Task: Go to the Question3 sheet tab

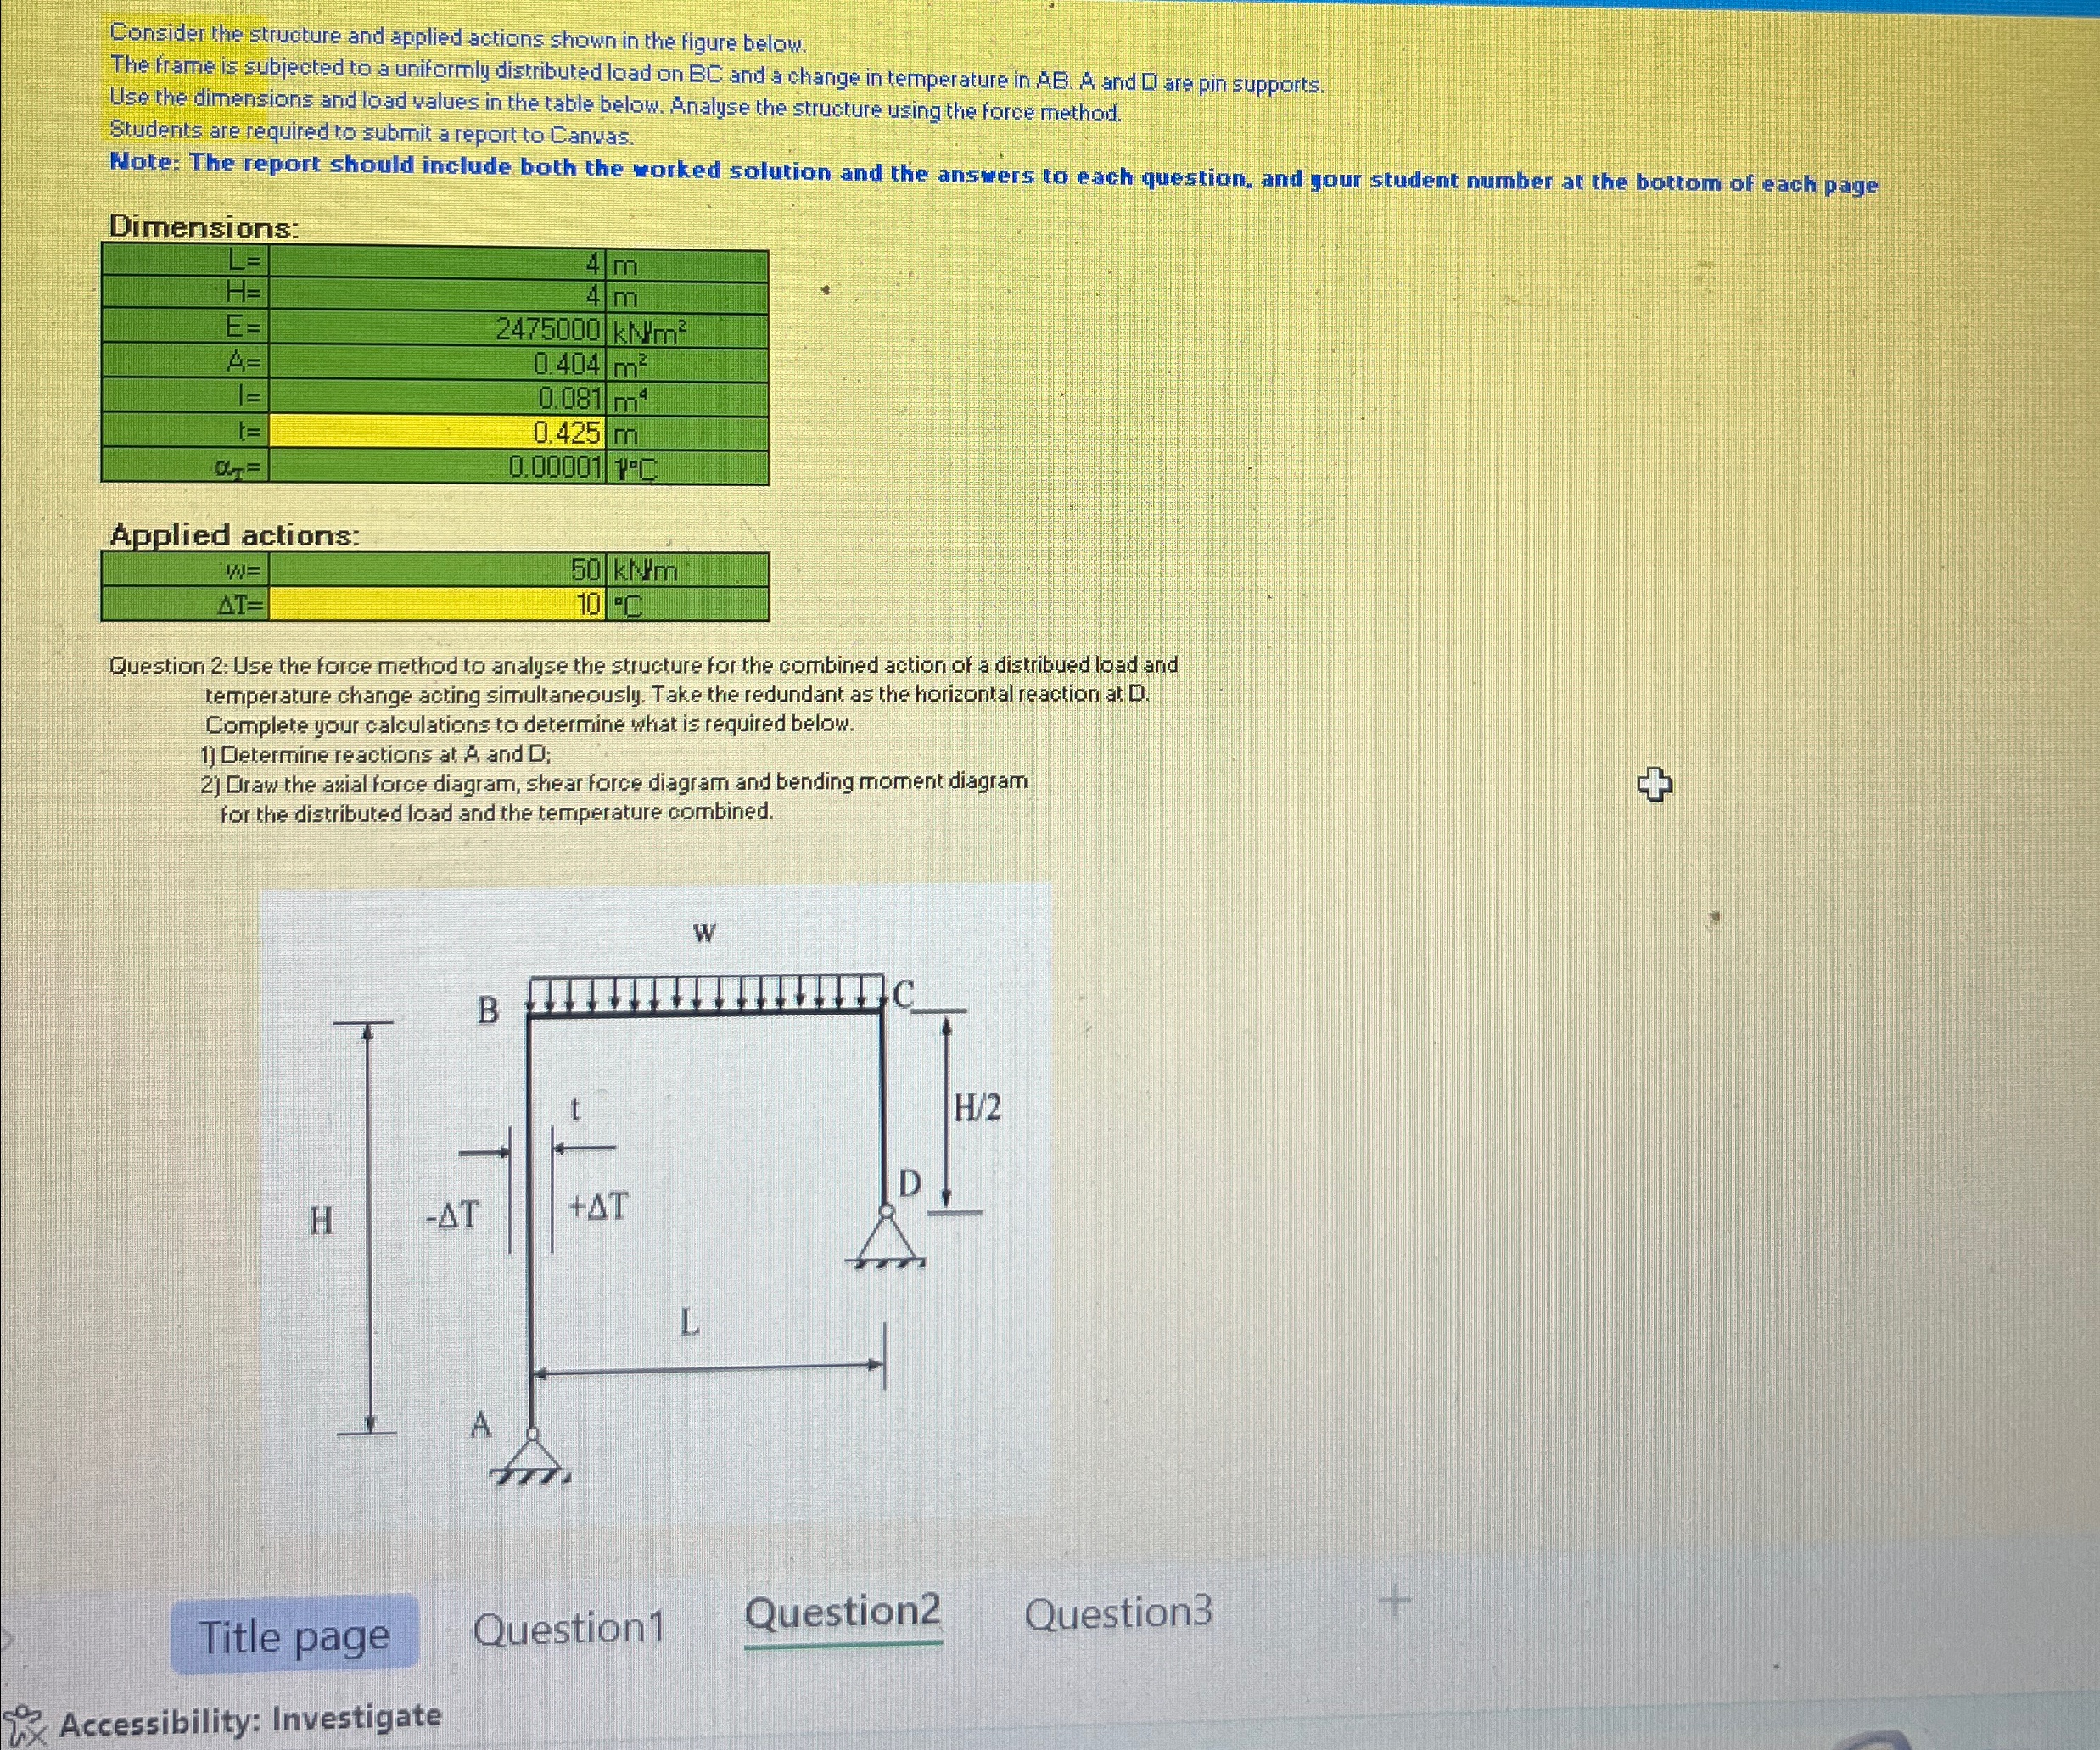Action: tap(1118, 1613)
